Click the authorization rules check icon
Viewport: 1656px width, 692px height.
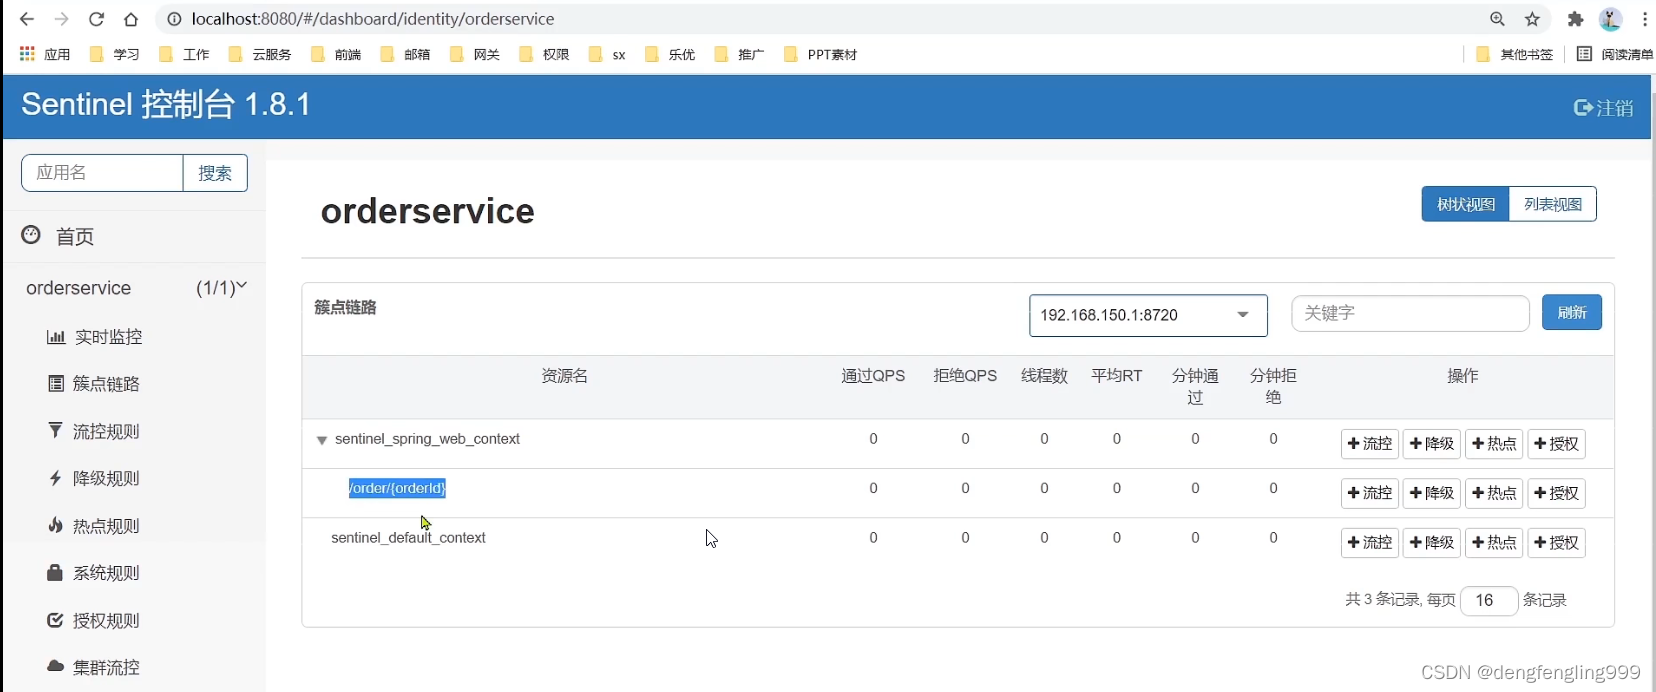click(56, 621)
